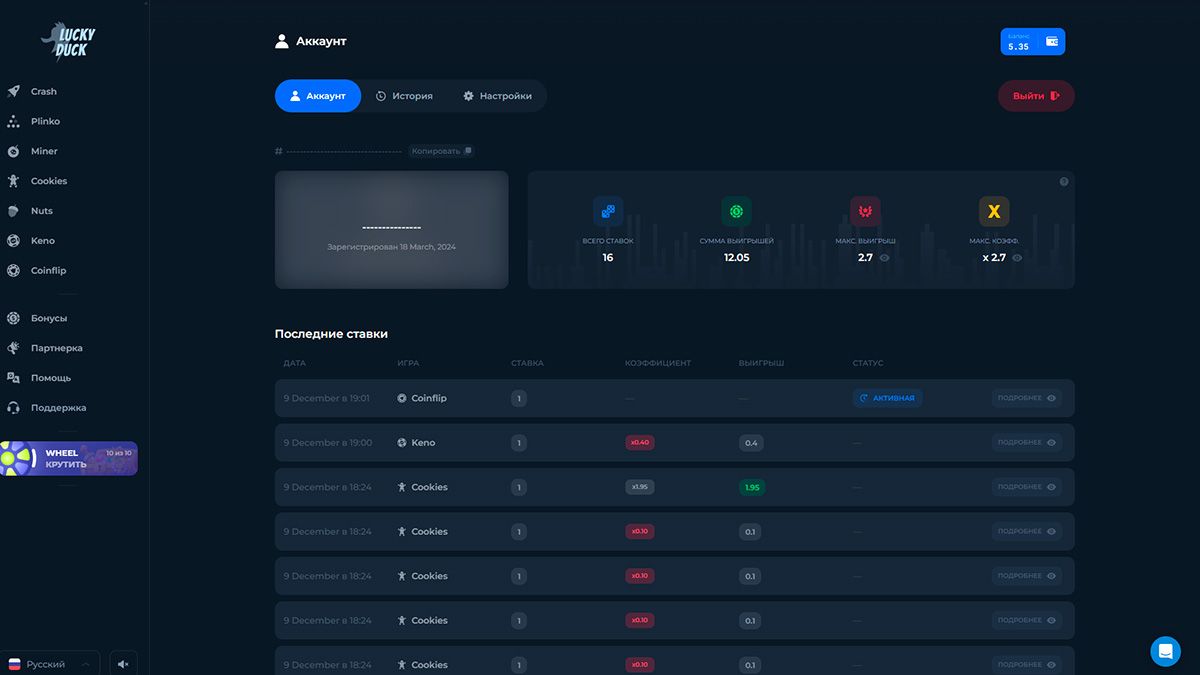
Task: Spin the Wheel Крутить banner
Action: click(x=69, y=459)
